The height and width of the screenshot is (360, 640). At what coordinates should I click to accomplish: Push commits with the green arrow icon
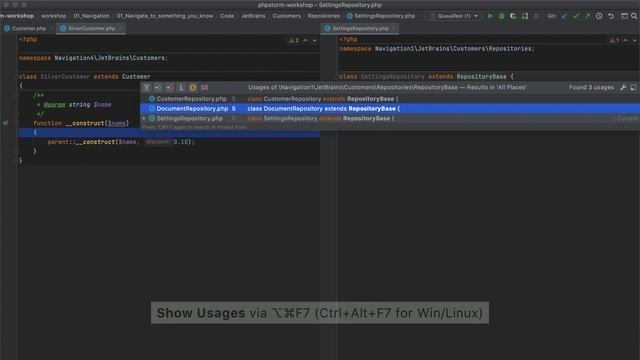[587, 16]
